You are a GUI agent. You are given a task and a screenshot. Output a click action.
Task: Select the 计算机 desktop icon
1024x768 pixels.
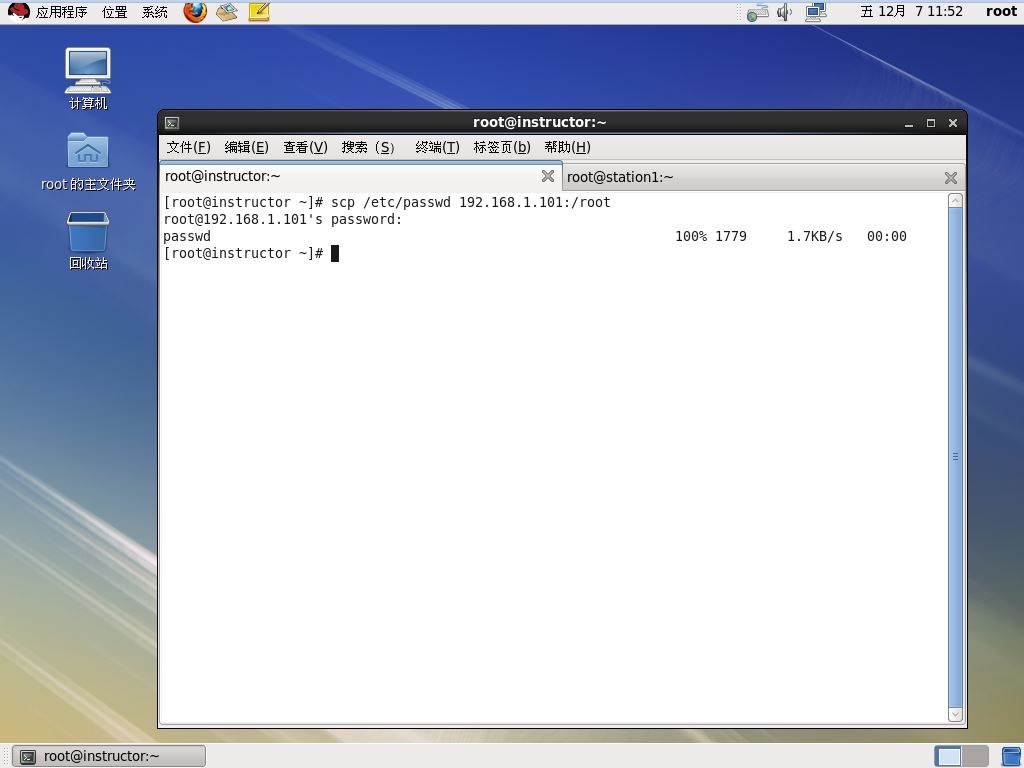88,78
